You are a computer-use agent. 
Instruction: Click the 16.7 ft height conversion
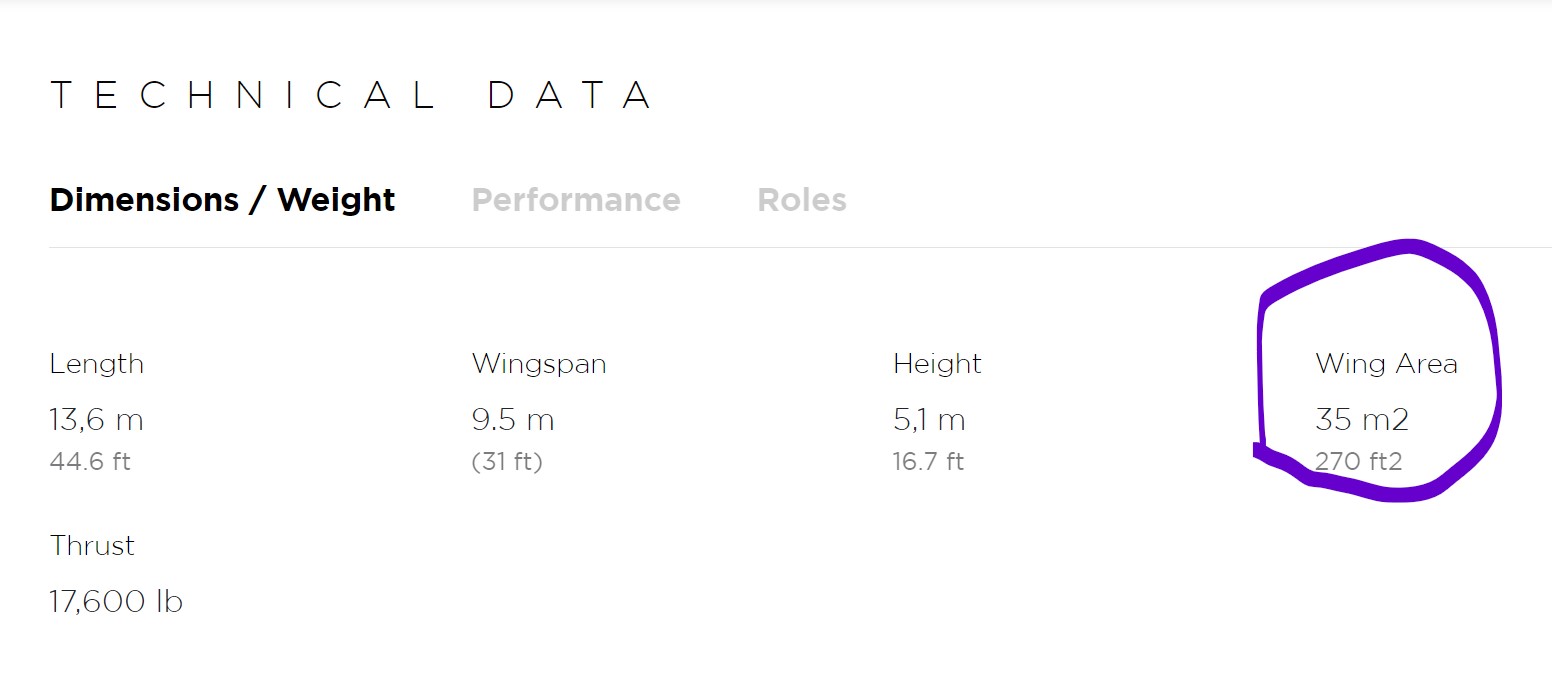(928, 462)
